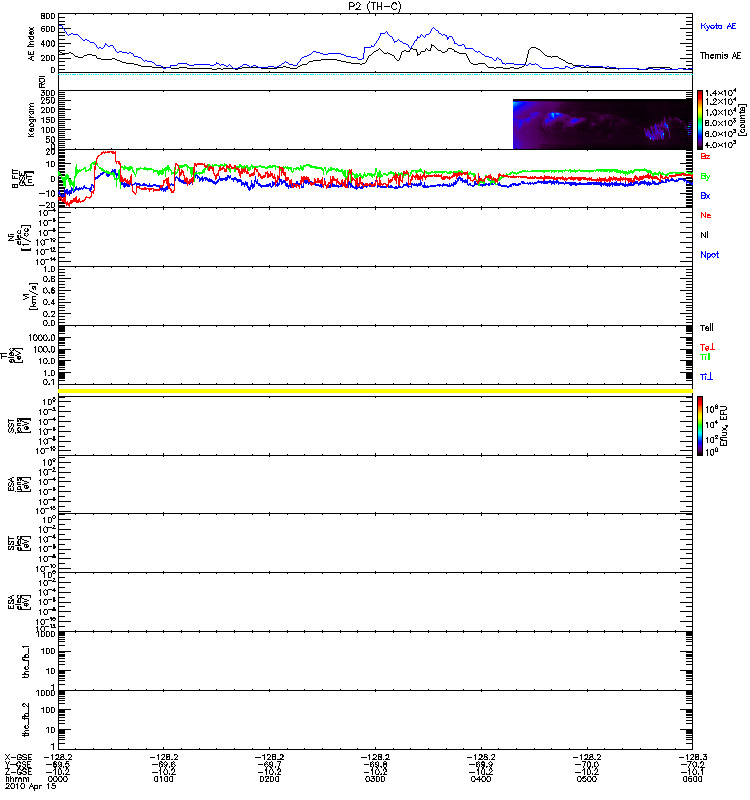750x800 pixels.
Task: Click the black 'Themis AE' legend label
Action: [x=720, y=56]
